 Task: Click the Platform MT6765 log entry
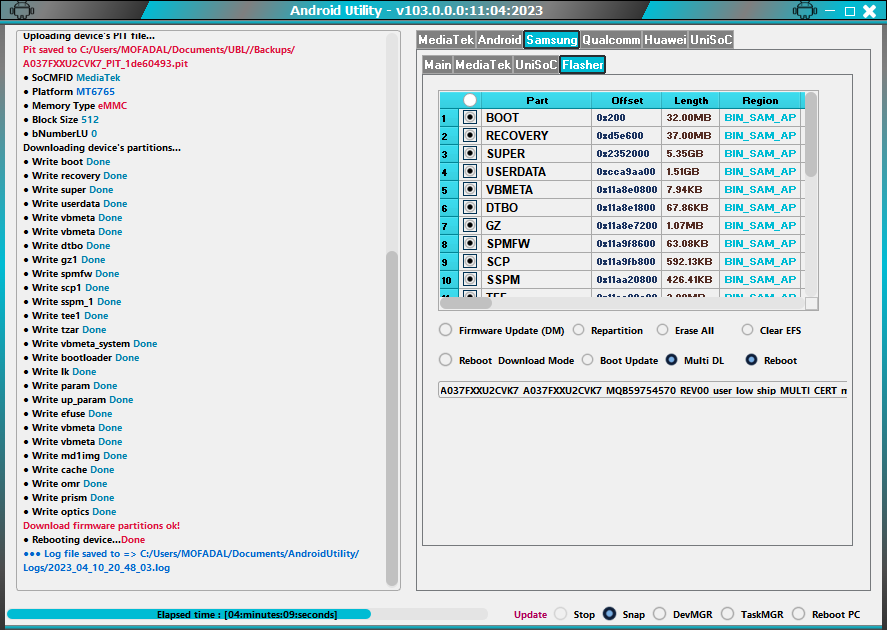69,92
